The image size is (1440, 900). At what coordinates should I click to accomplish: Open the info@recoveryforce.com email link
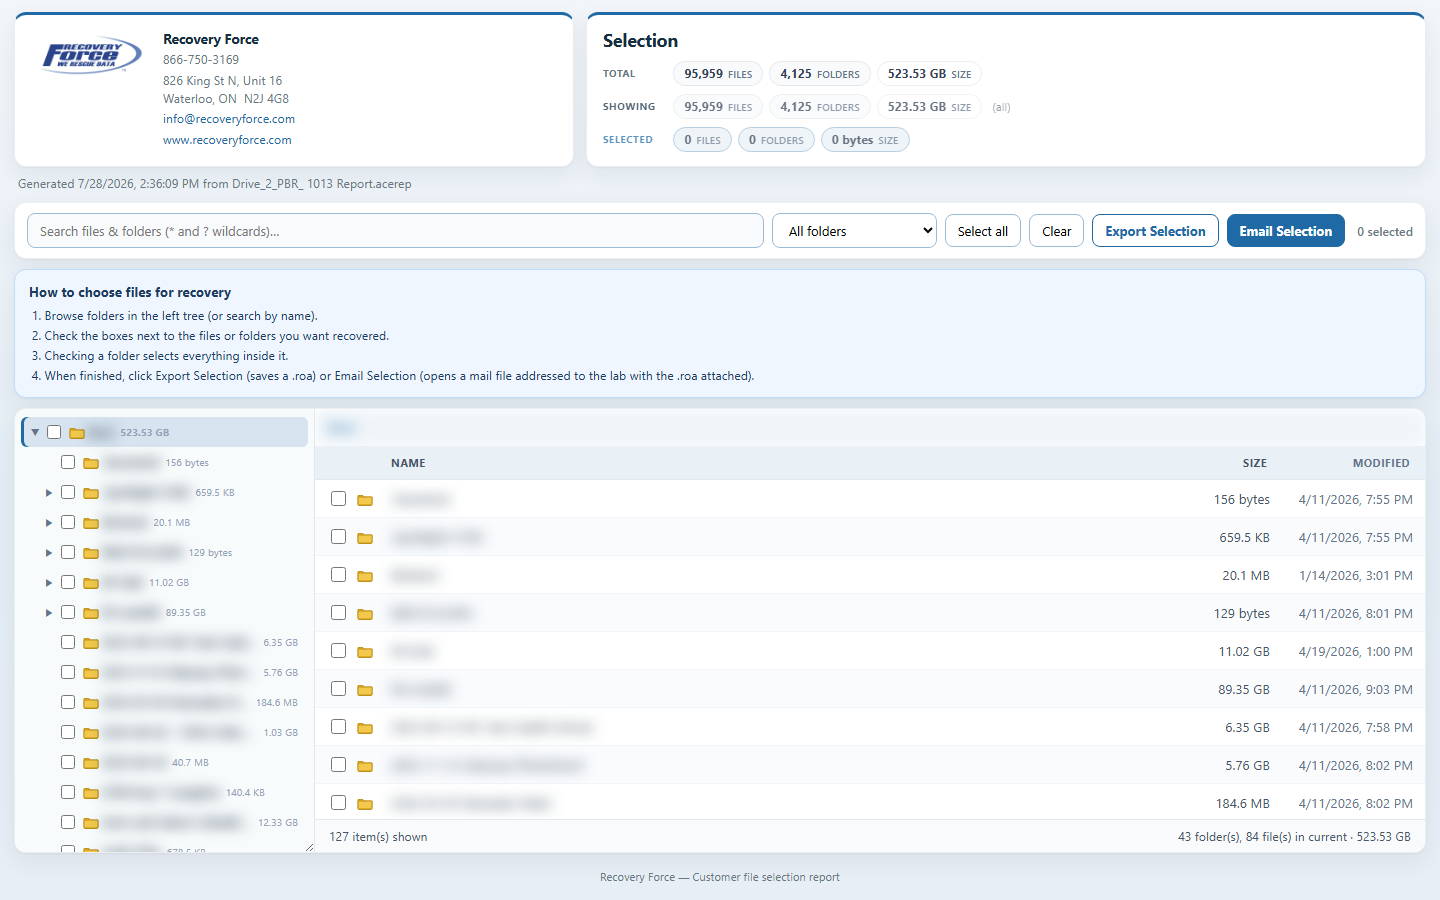pos(229,119)
